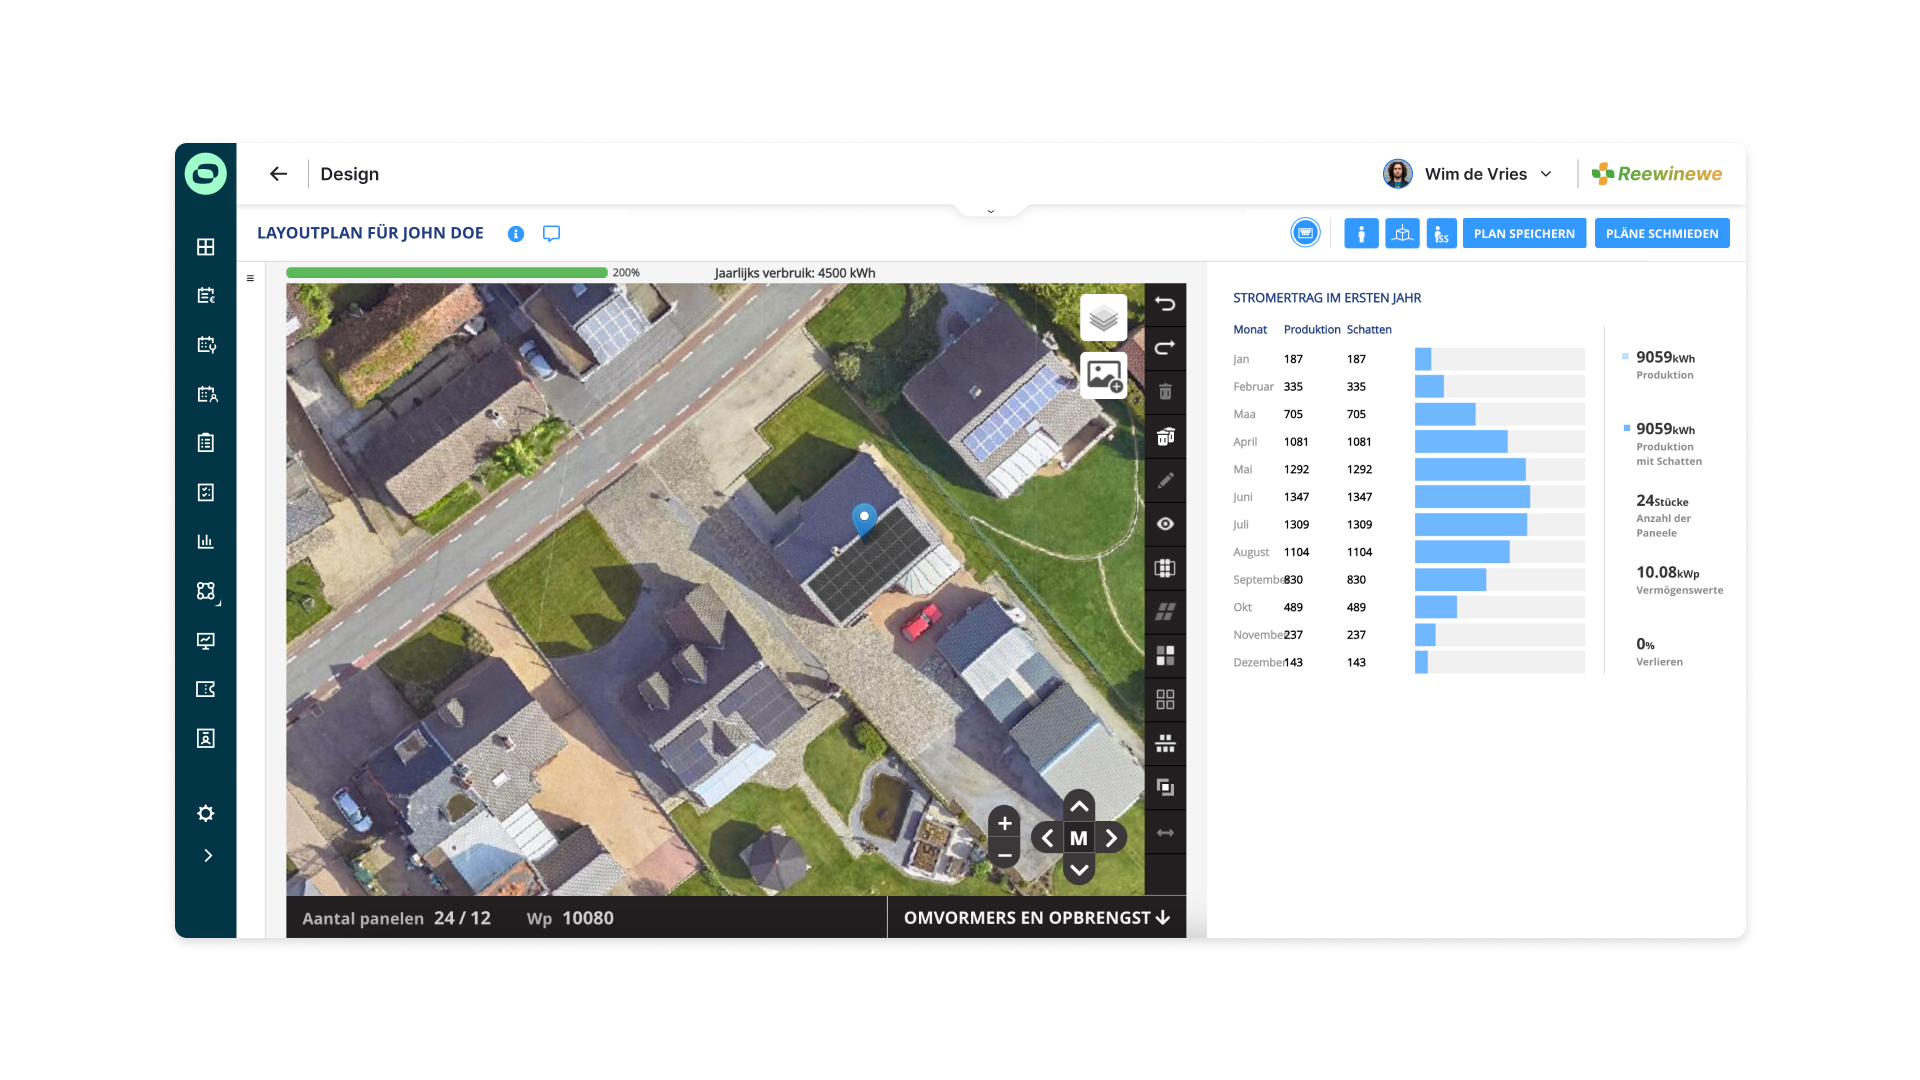Viewport: 1920px width, 1080px height.
Task: Select the pencil edit tool
Action: [1165, 480]
